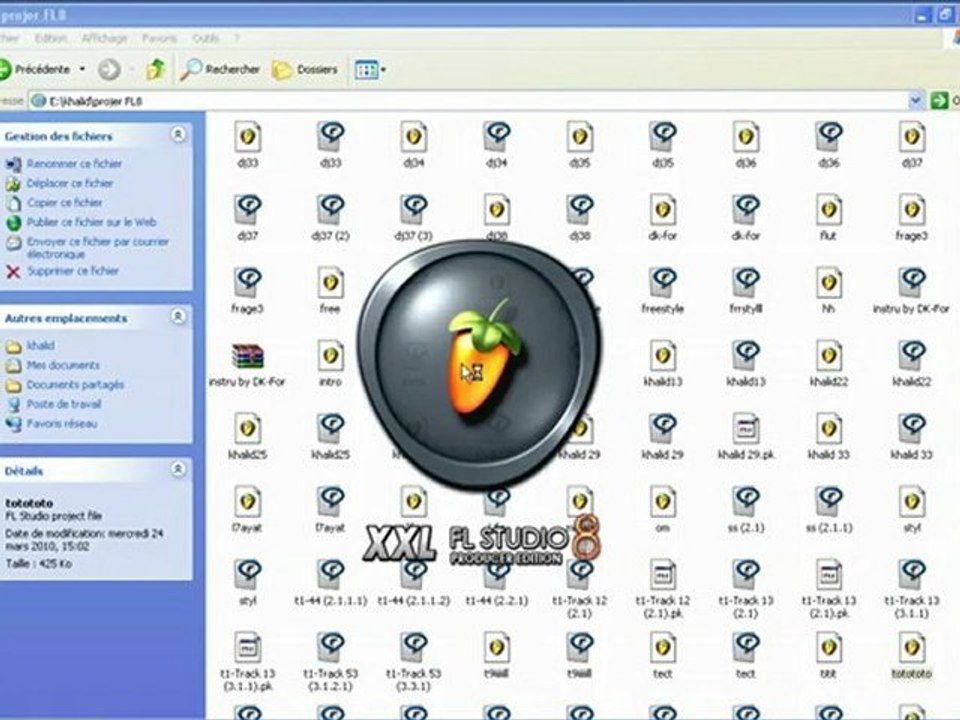Screen dimensions: 960x720
Task: Select the dj37 (3) audio file
Action: point(414,217)
